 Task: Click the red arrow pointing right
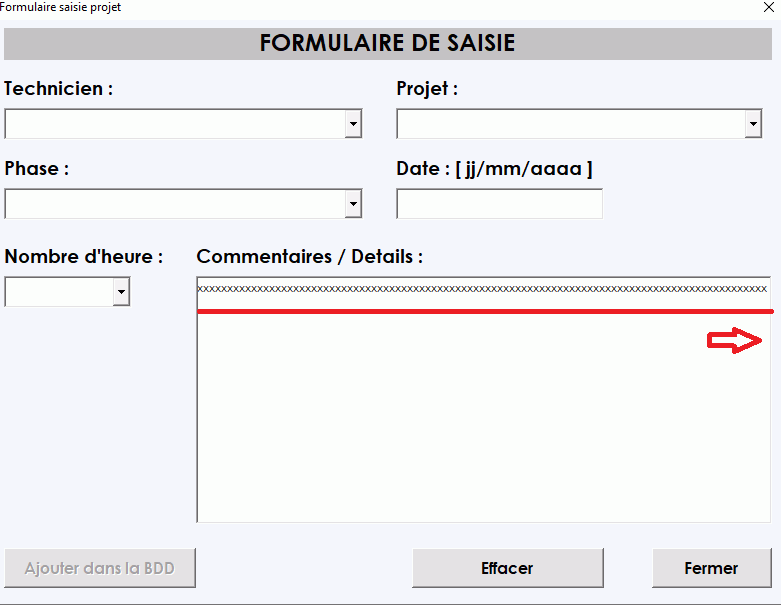(735, 341)
